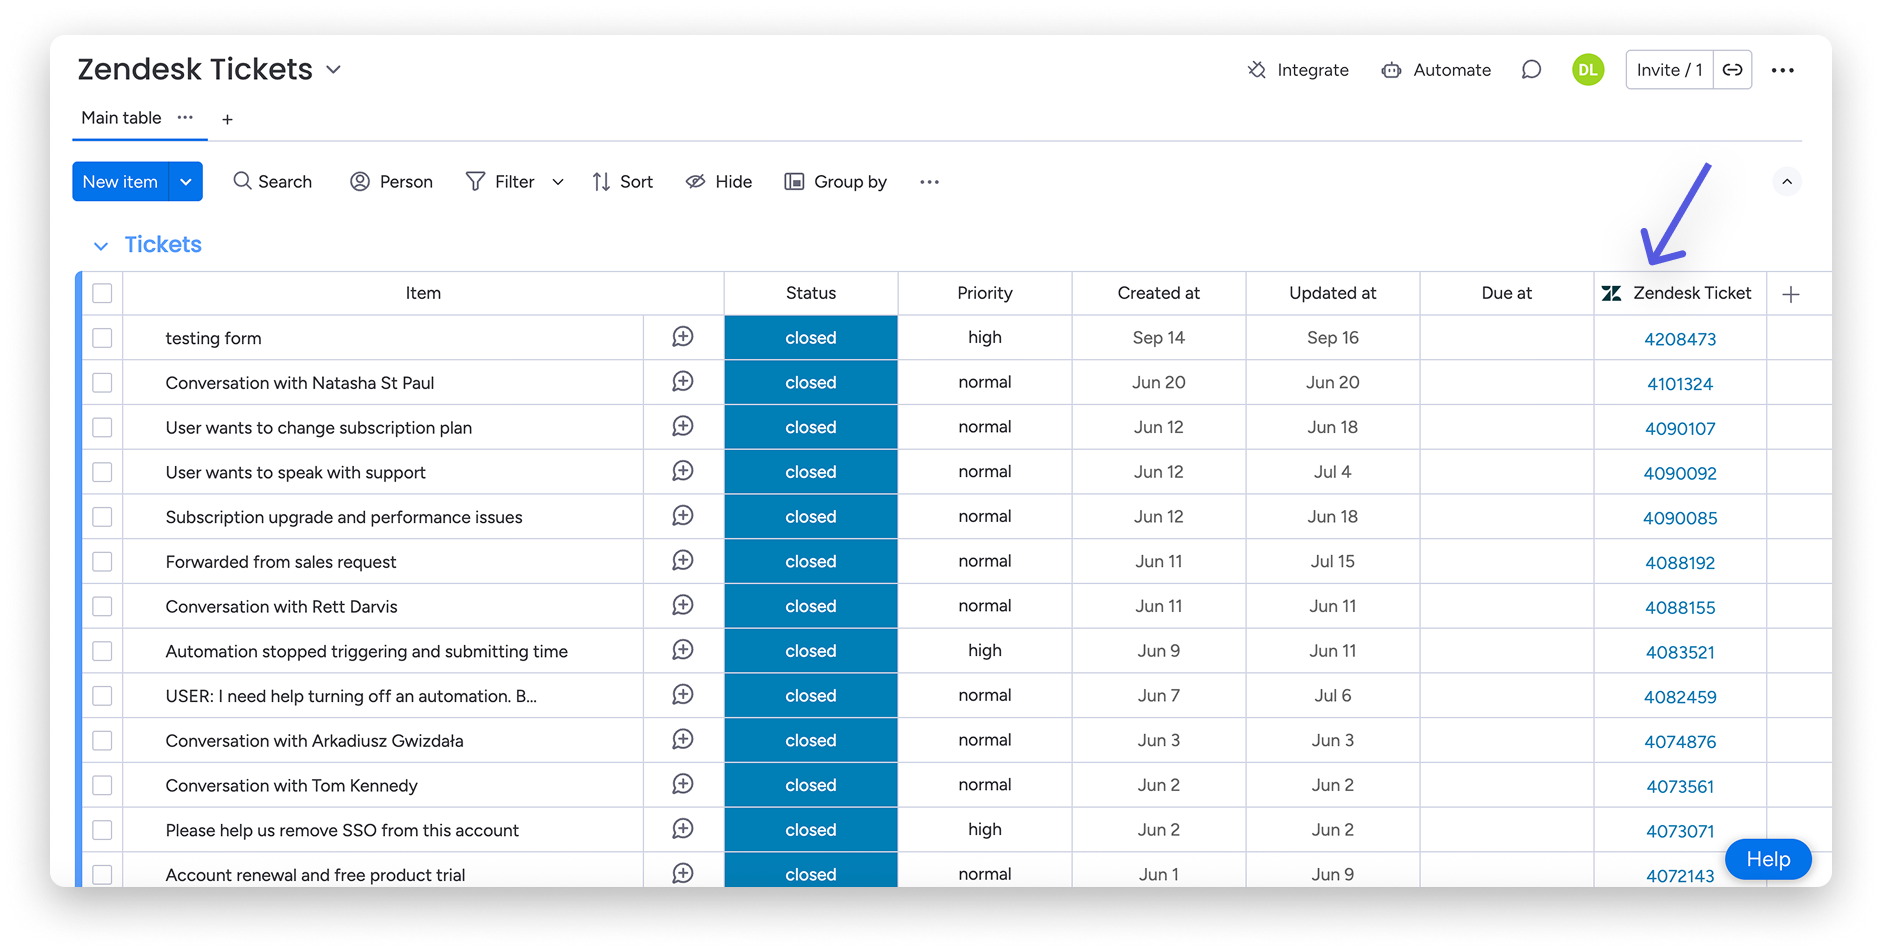Image resolution: width=1882 pixels, height=952 pixels.
Task: Open conversation for Arkadiusz Gwizdała item
Action: [683, 740]
